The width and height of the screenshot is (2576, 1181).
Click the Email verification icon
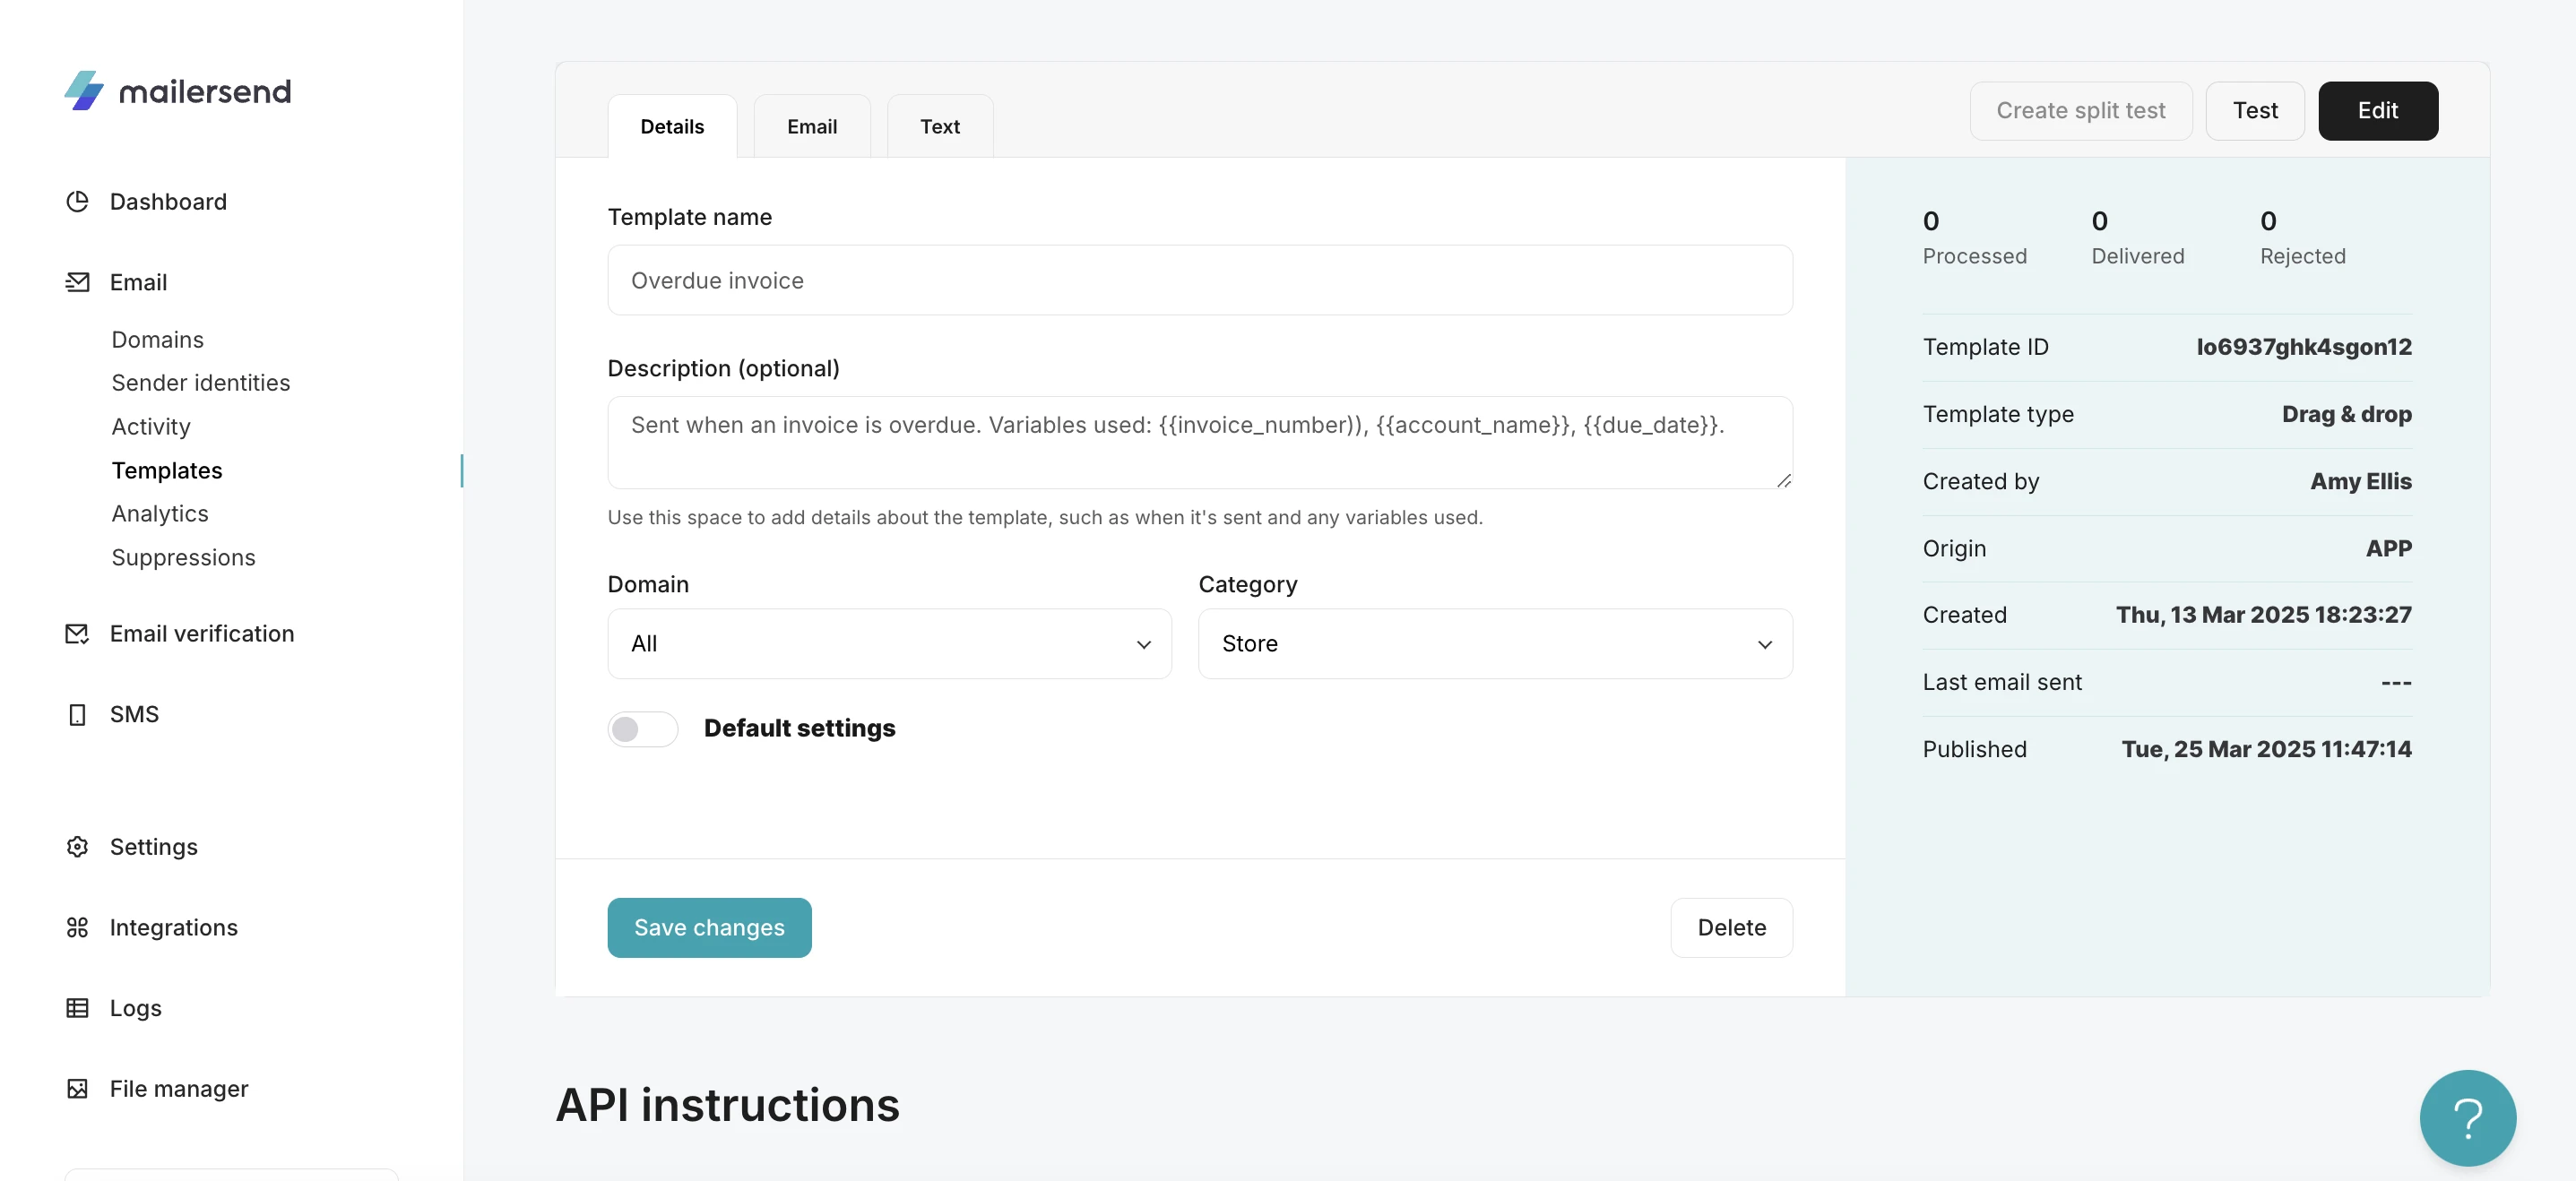click(x=77, y=634)
